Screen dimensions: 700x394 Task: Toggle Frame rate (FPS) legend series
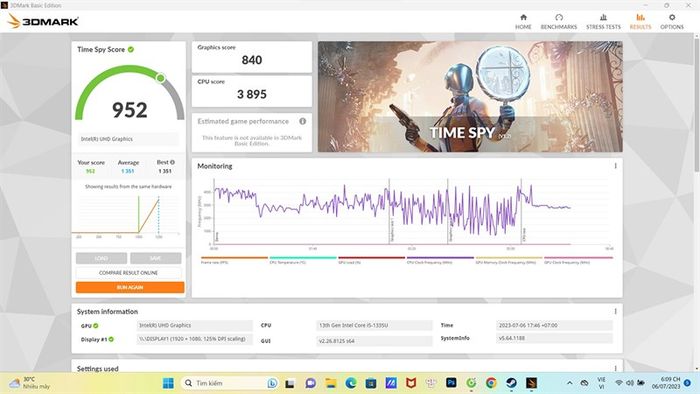[x=234, y=260]
